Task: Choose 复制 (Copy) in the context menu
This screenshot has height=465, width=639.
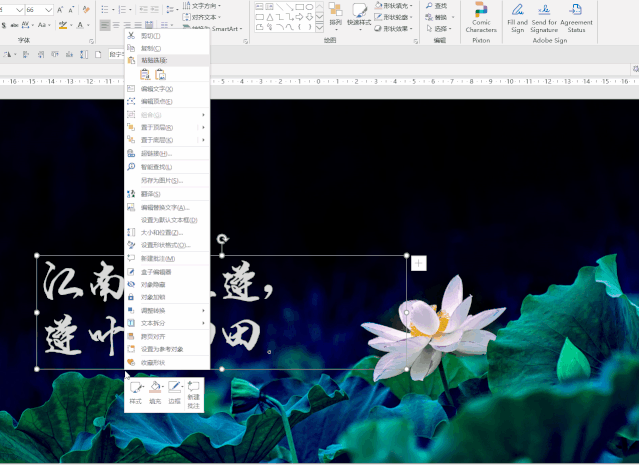Action: (167, 48)
